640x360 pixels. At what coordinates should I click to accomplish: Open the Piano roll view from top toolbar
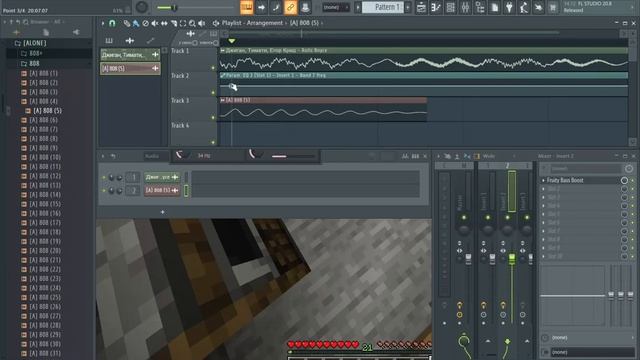tap(436, 7)
